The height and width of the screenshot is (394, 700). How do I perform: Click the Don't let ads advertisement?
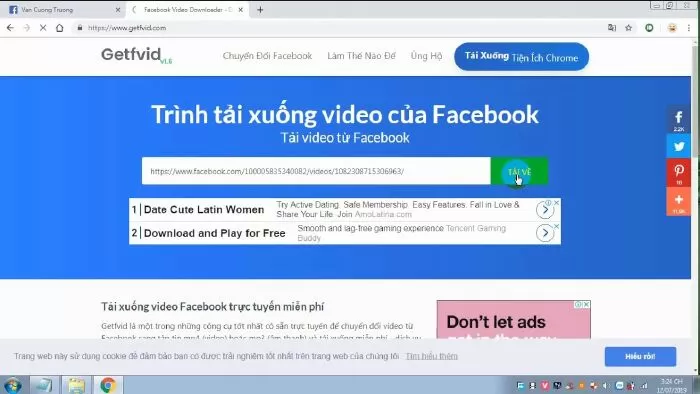point(513,319)
